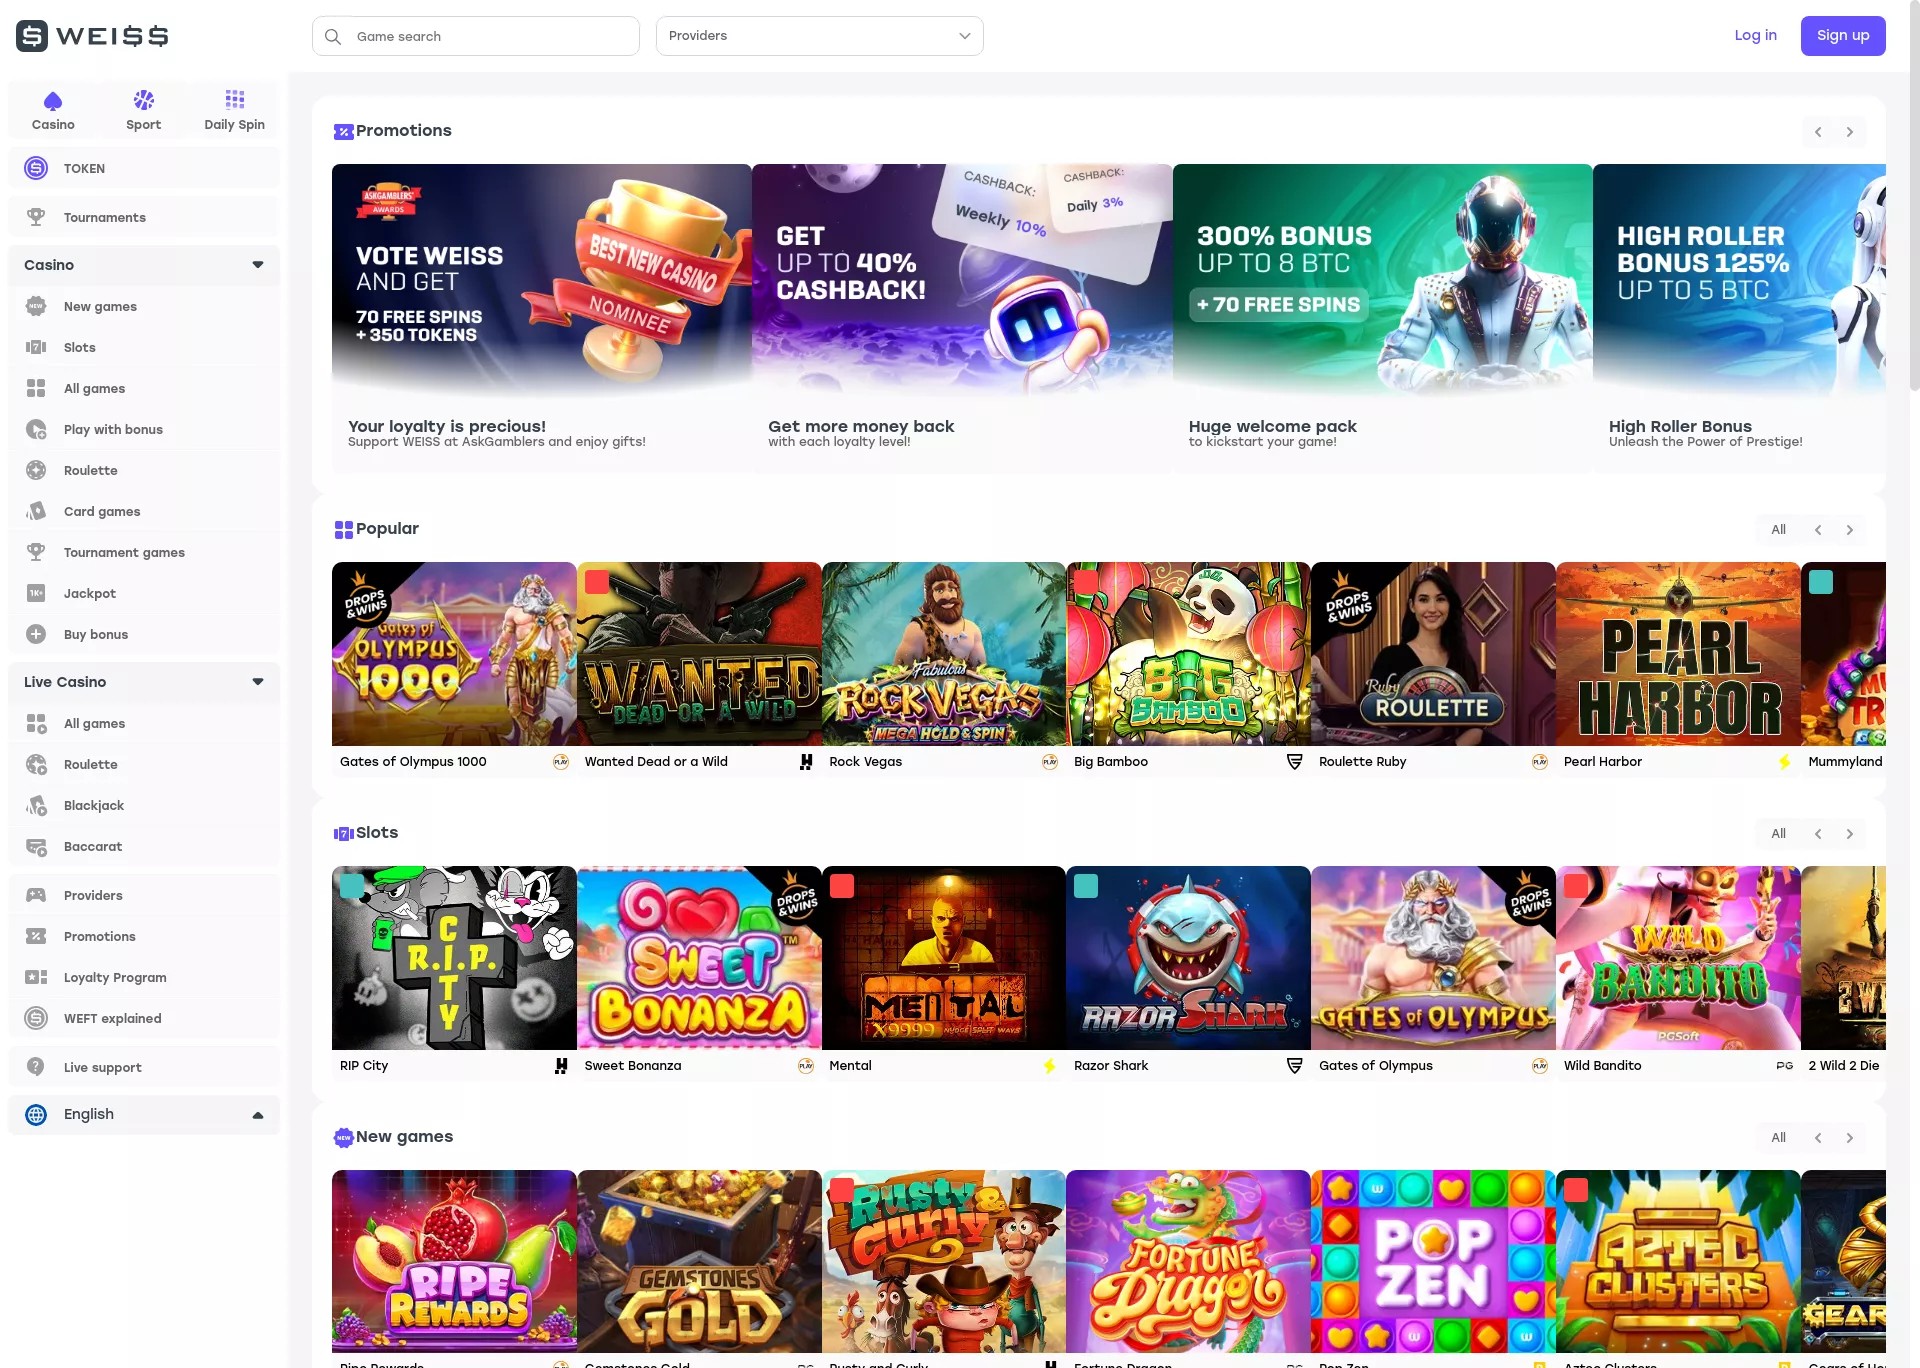Select Roulette in Live Casino menu

(x=144, y=764)
